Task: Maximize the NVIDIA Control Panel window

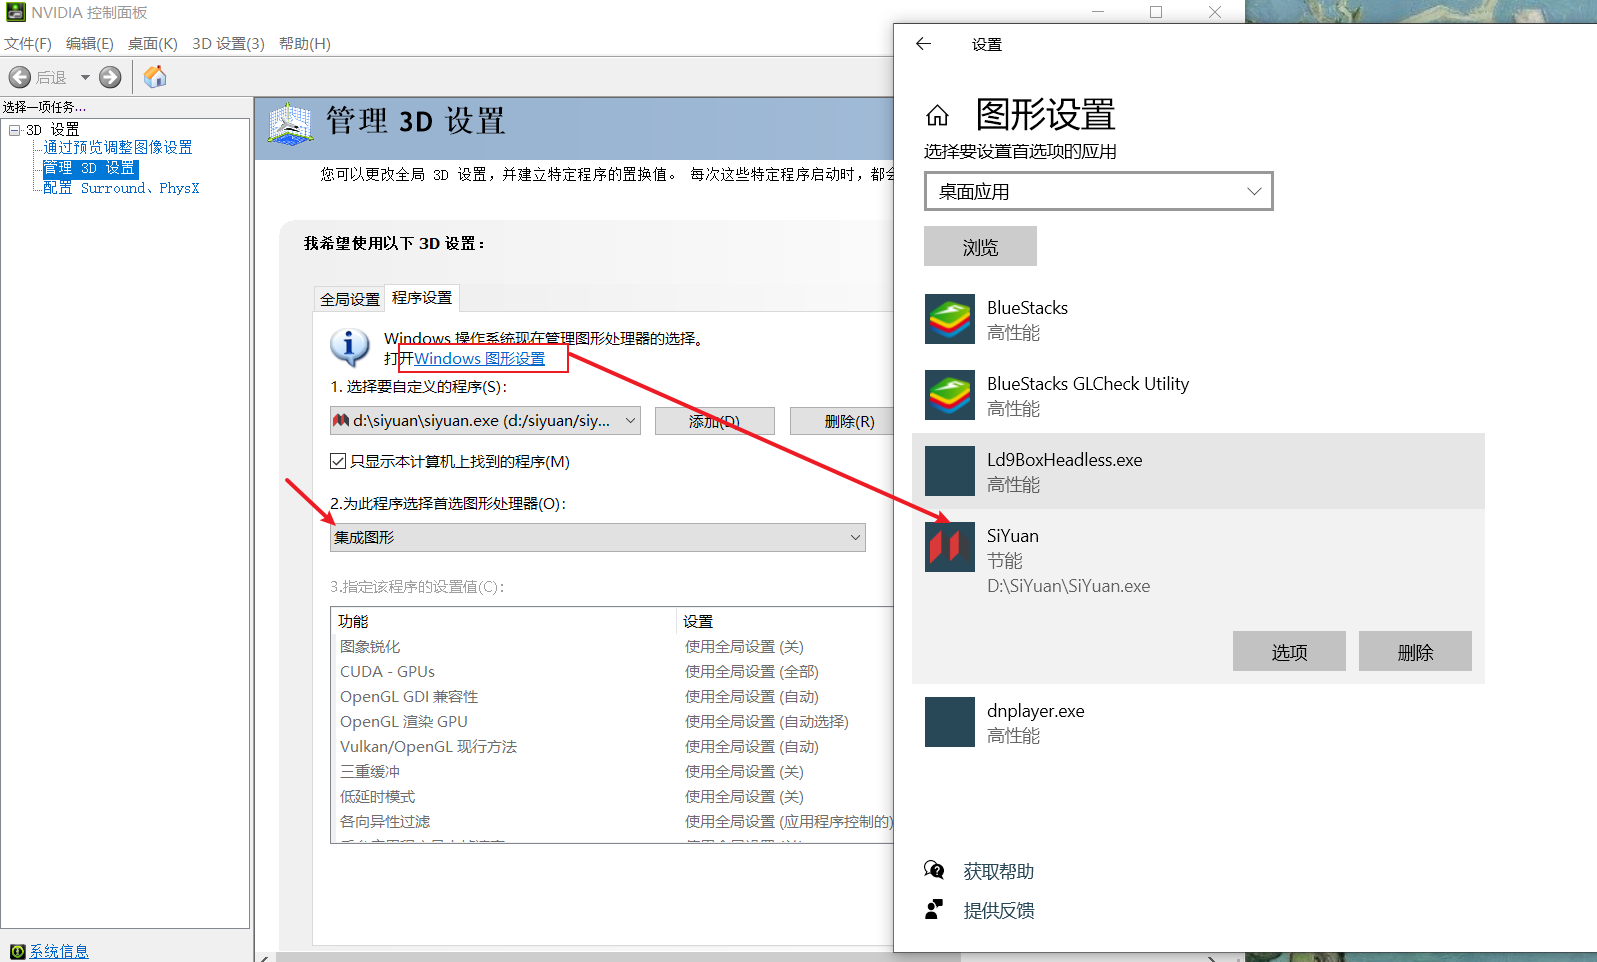Action: [1156, 12]
